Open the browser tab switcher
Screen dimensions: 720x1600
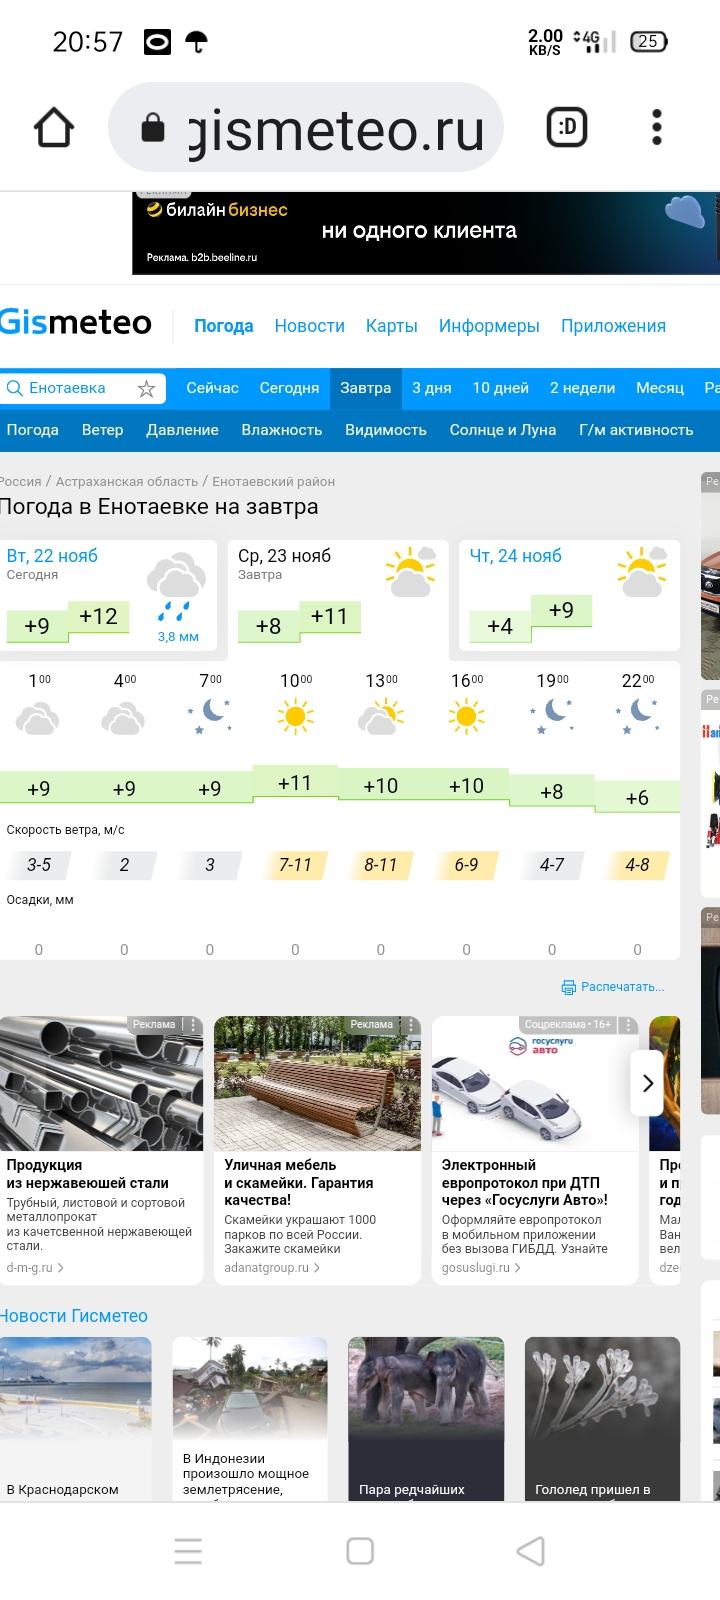pos(567,127)
